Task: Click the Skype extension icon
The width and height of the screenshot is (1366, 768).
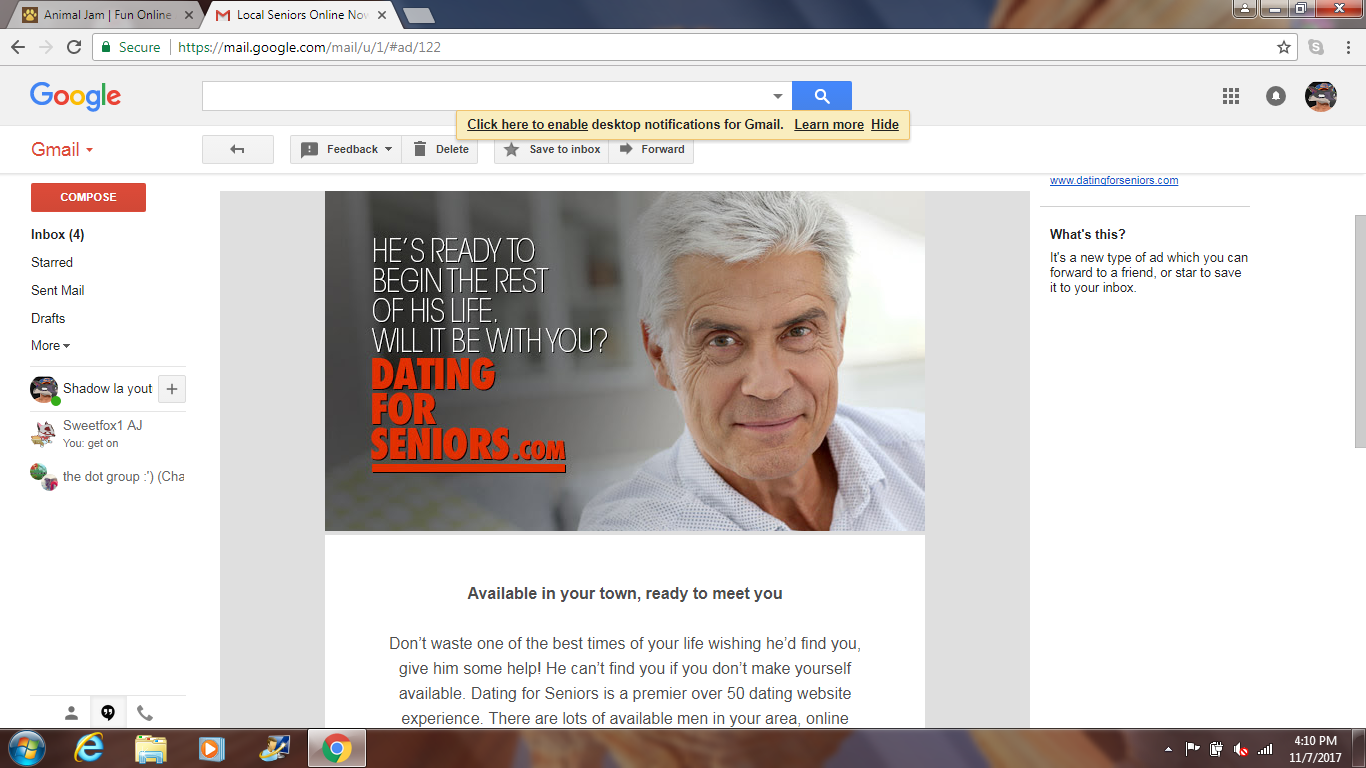Action: [1316, 47]
